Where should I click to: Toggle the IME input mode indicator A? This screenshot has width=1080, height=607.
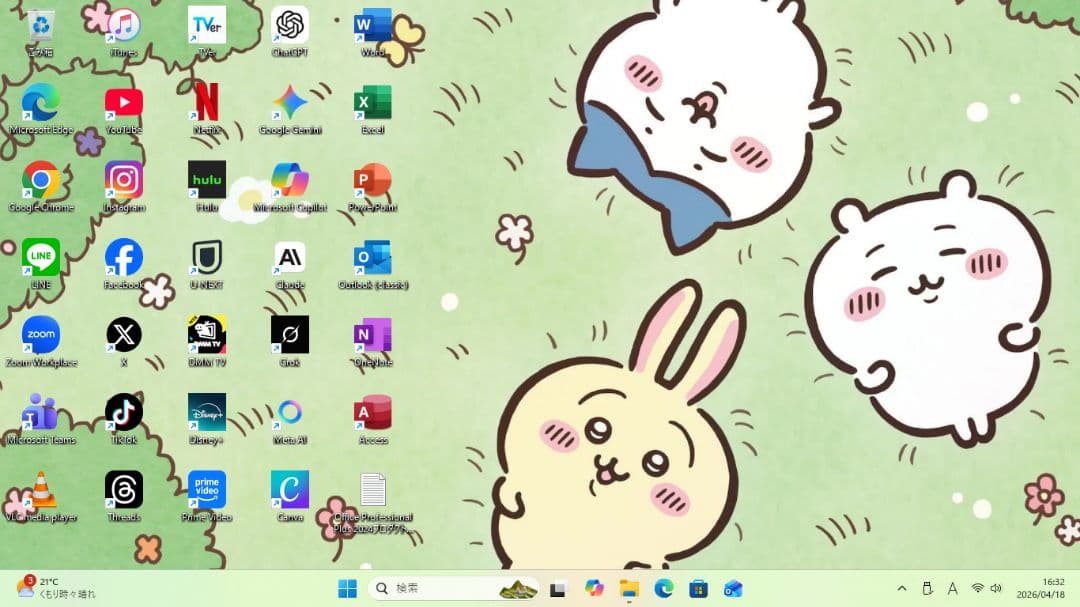(x=953, y=588)
